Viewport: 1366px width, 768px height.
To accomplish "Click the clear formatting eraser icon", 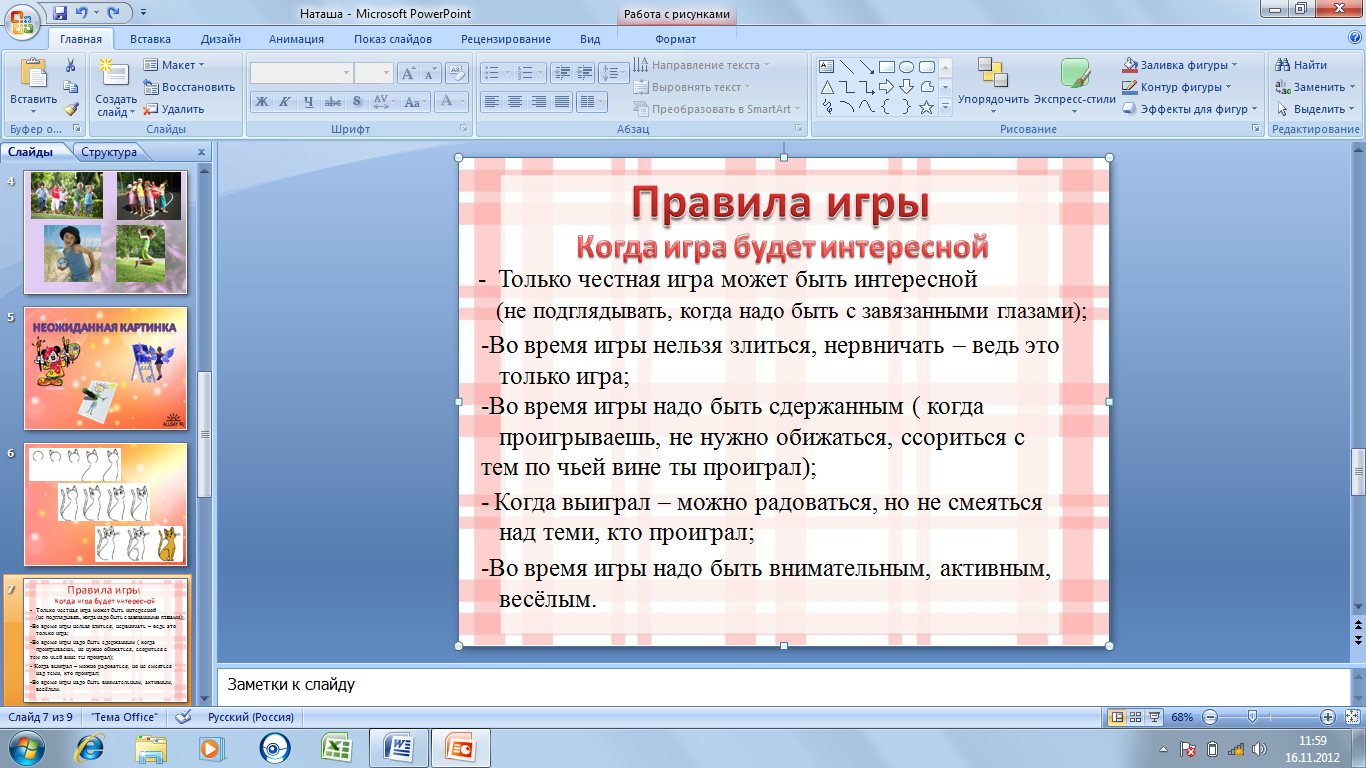I will click(x=457, y=73).
